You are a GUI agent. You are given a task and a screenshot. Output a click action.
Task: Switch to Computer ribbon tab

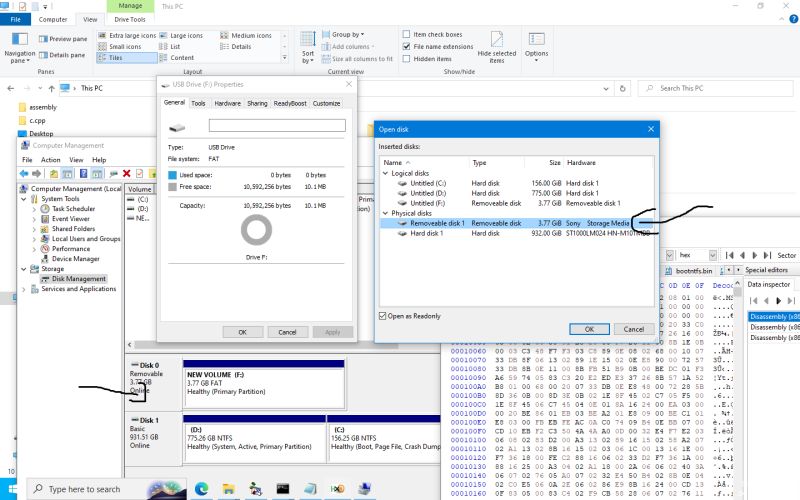point(53,19)
